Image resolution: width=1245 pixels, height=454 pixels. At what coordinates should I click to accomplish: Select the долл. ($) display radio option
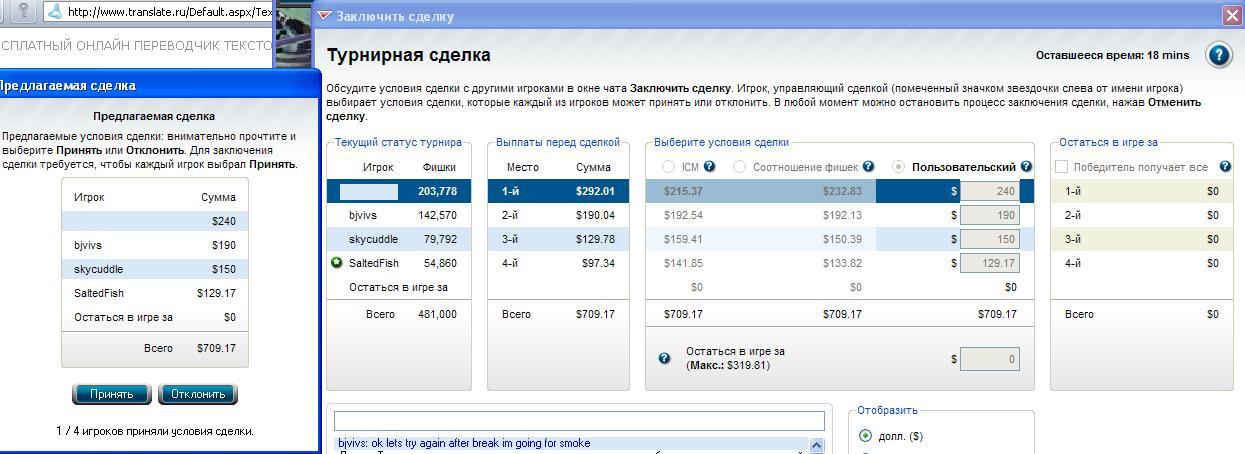[865, 436]
